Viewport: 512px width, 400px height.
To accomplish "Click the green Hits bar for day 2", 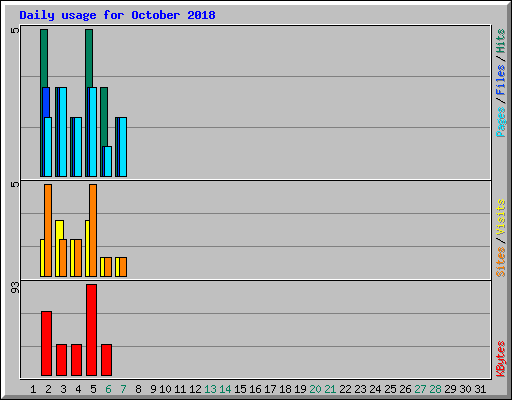I will [x=44, y=58].
